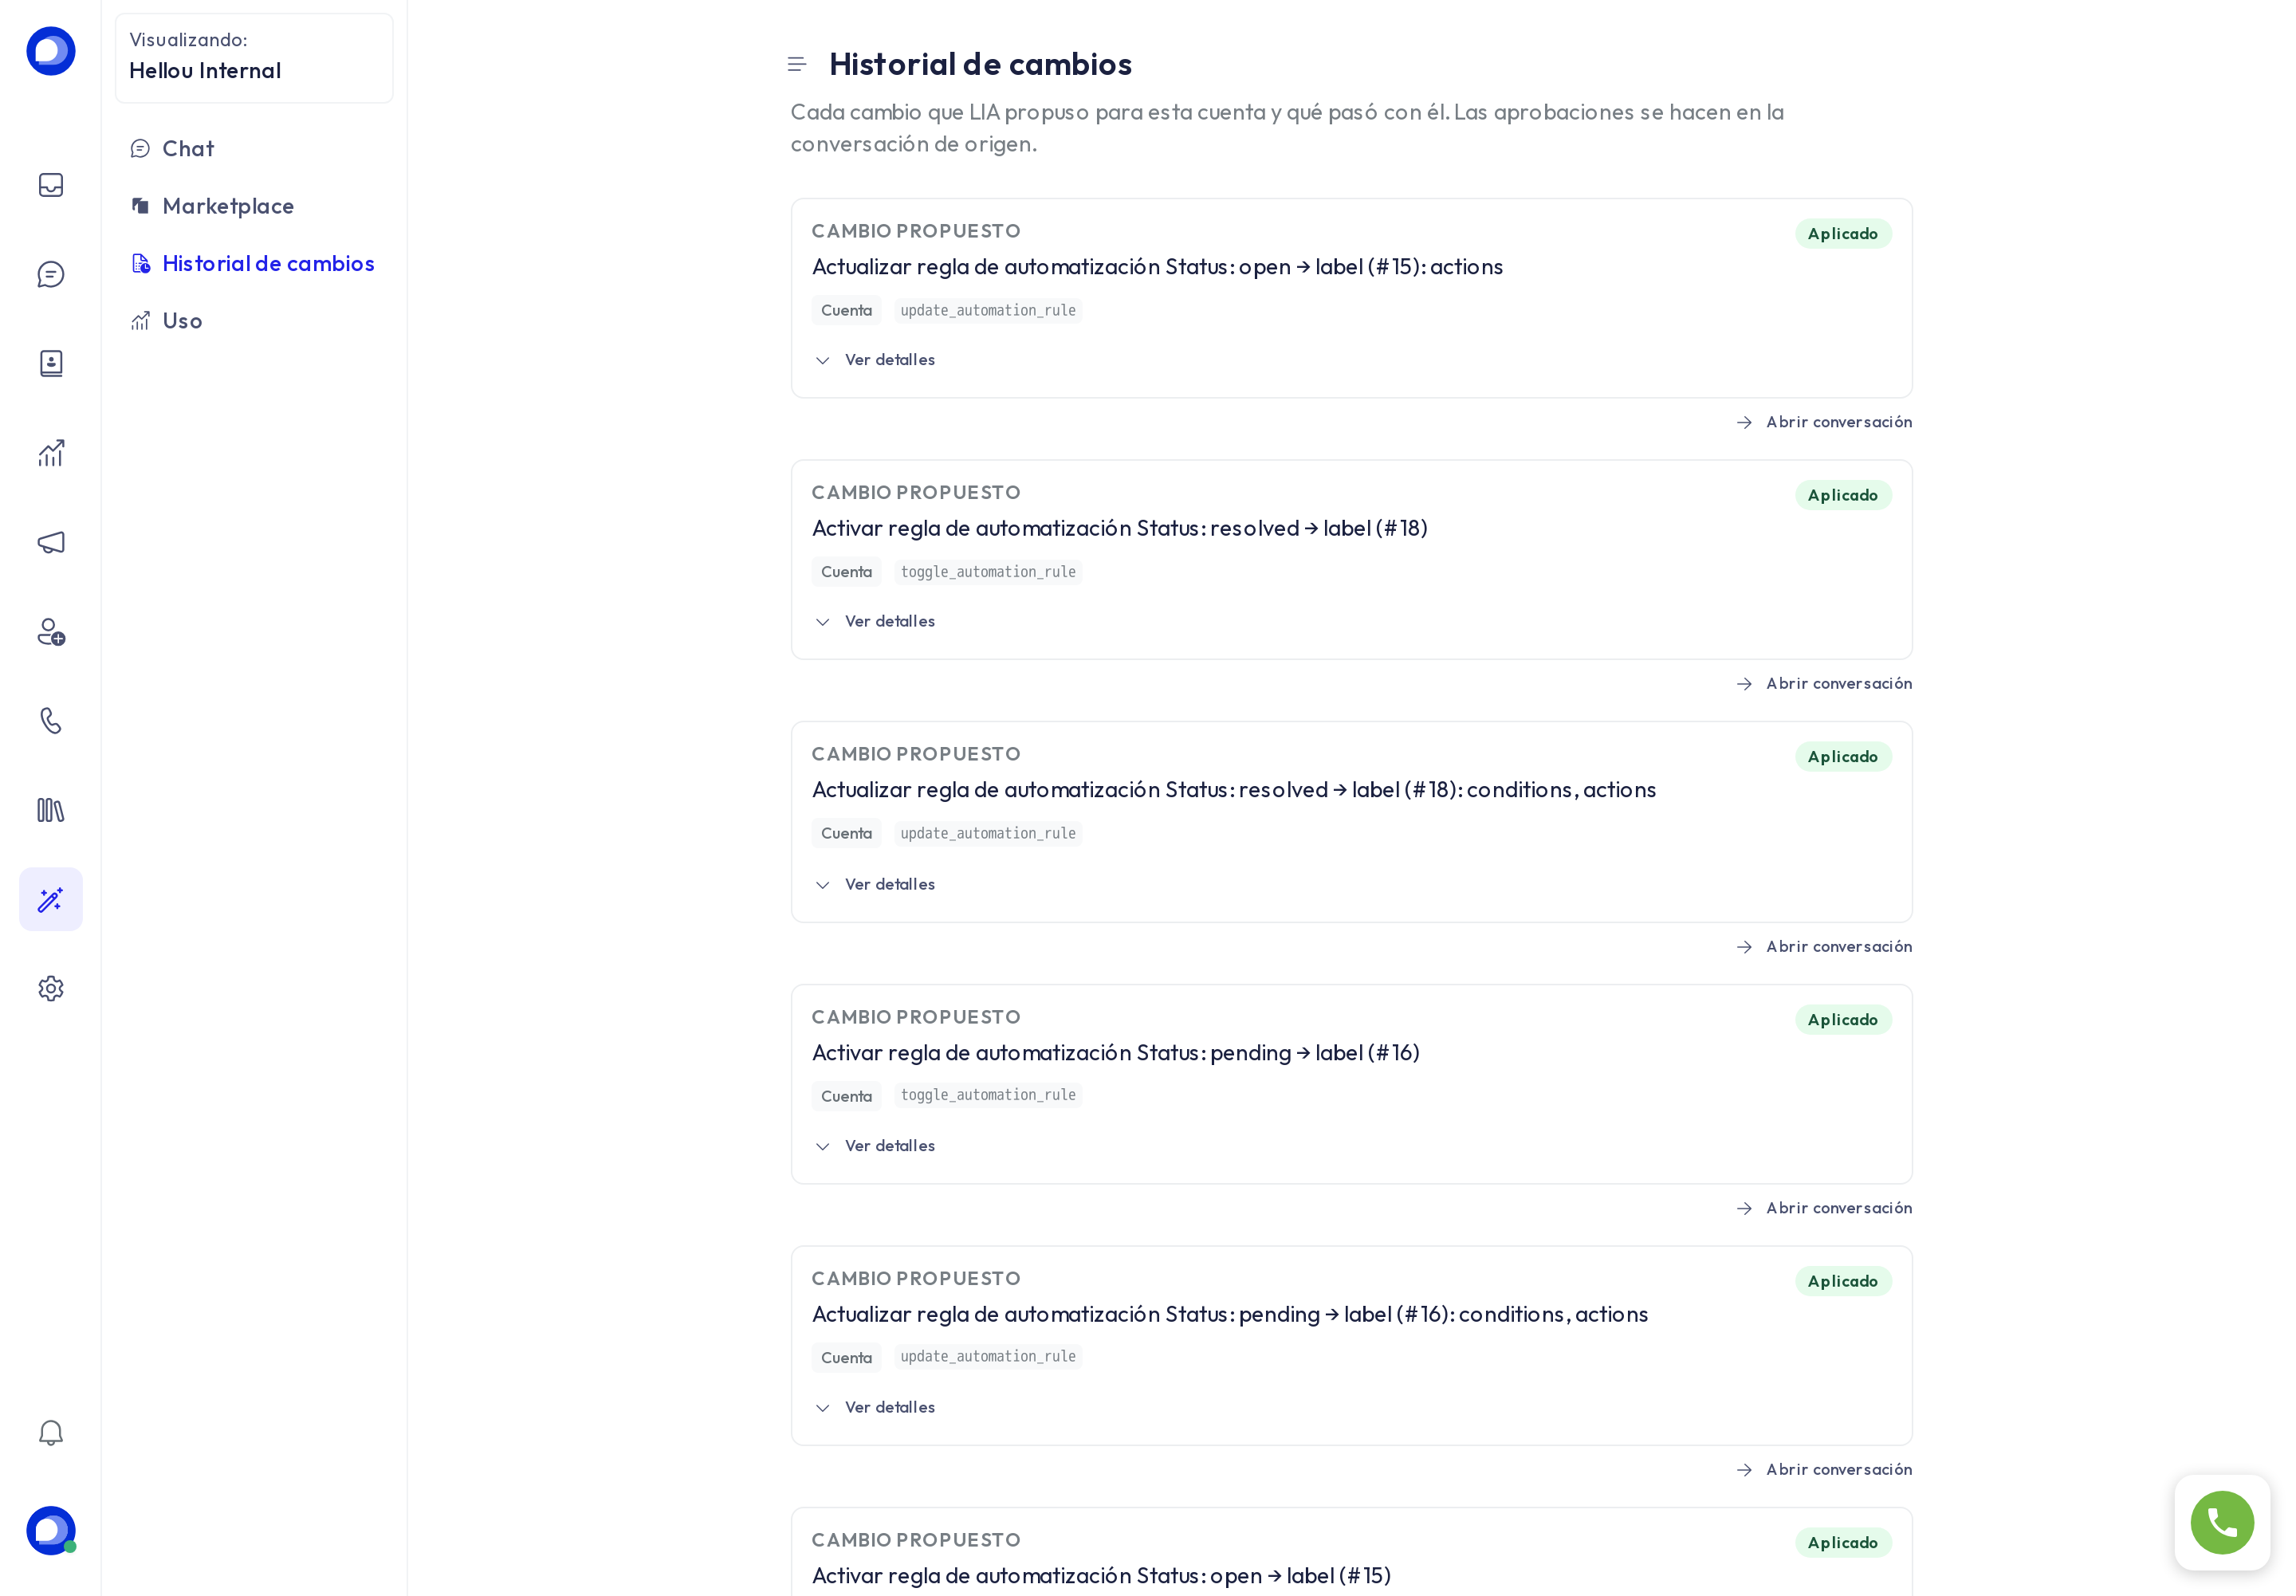Screen dimensions: 2296x1596
Task: Click Cuenta tag in the pending → label (#16): conditions card
Action: 846,1358
